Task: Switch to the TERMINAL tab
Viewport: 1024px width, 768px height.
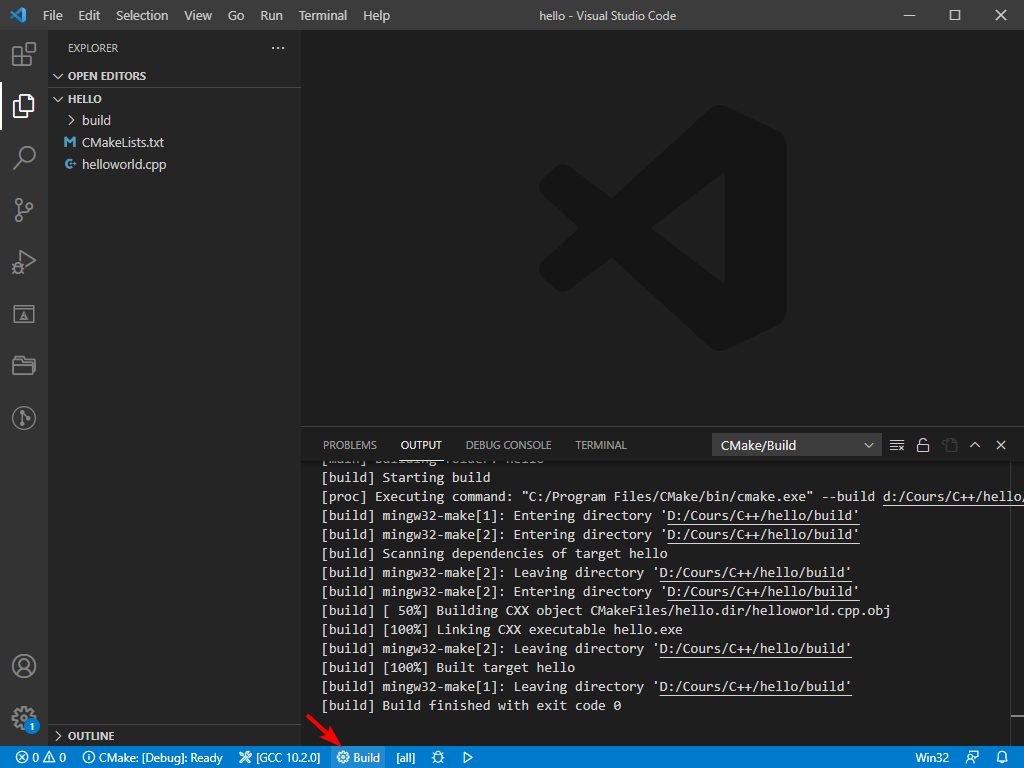Action: point(601,445)
